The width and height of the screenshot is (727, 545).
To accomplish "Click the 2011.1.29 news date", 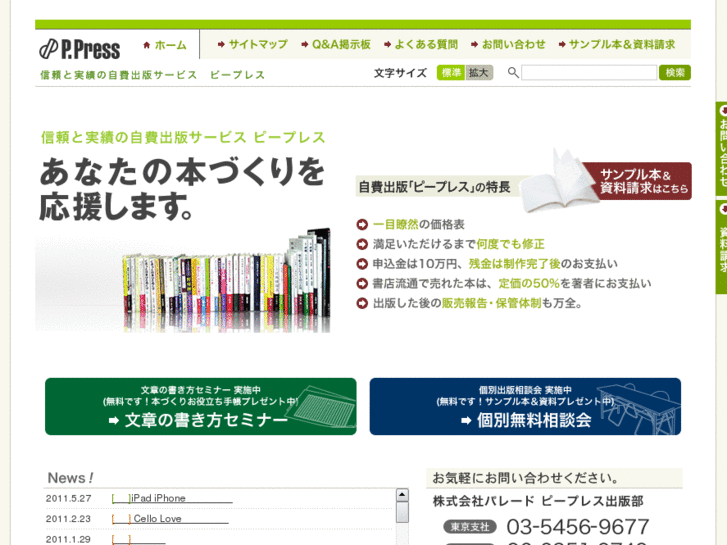I will pos(68,539).
